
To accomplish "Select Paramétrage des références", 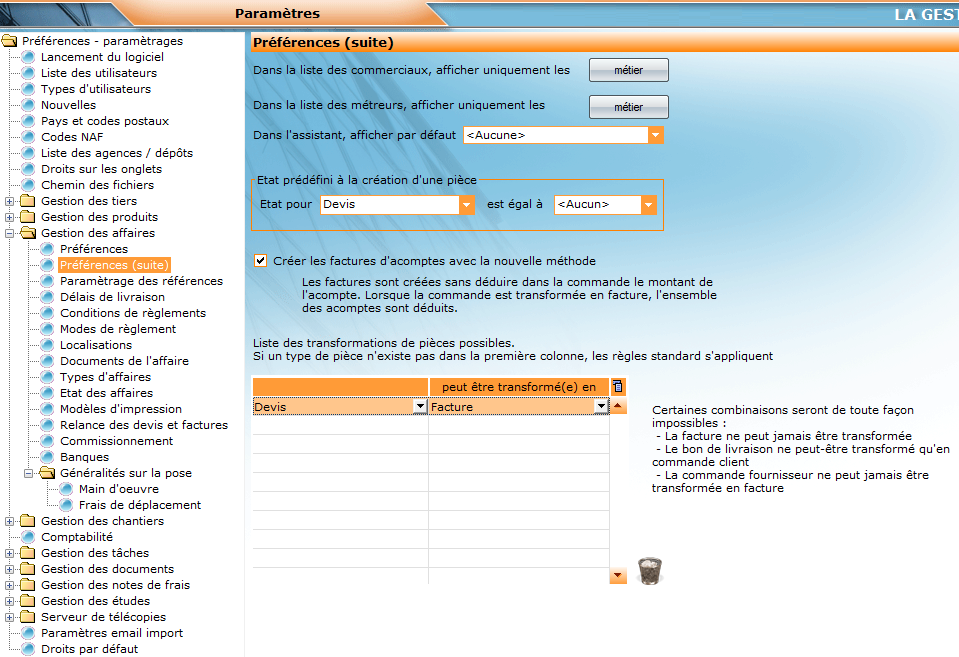I will pos(141,280).
